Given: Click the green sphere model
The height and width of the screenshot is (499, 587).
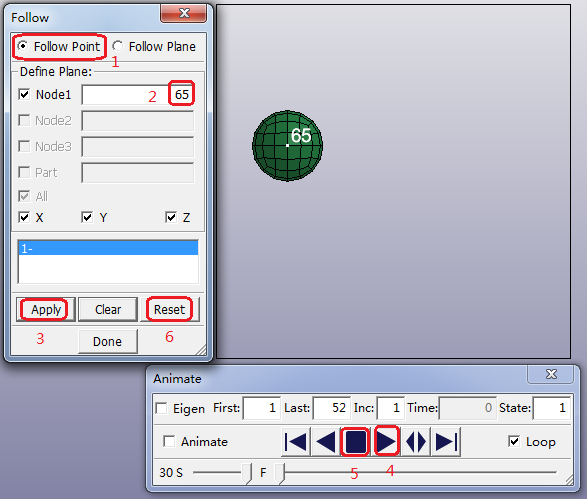Looking at the screenshot, I should click(287, 146).
